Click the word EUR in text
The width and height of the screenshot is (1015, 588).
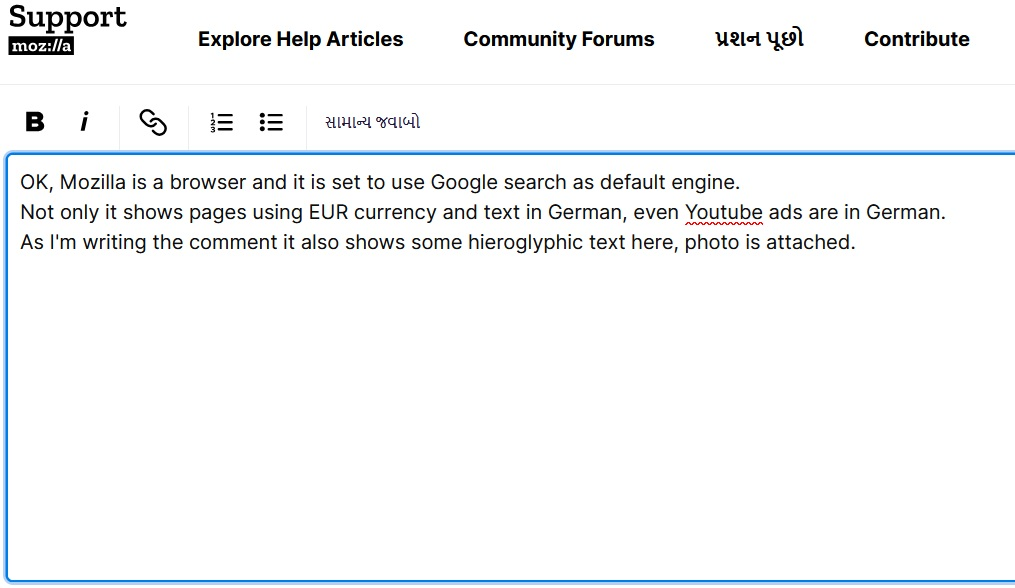[328, 212]
